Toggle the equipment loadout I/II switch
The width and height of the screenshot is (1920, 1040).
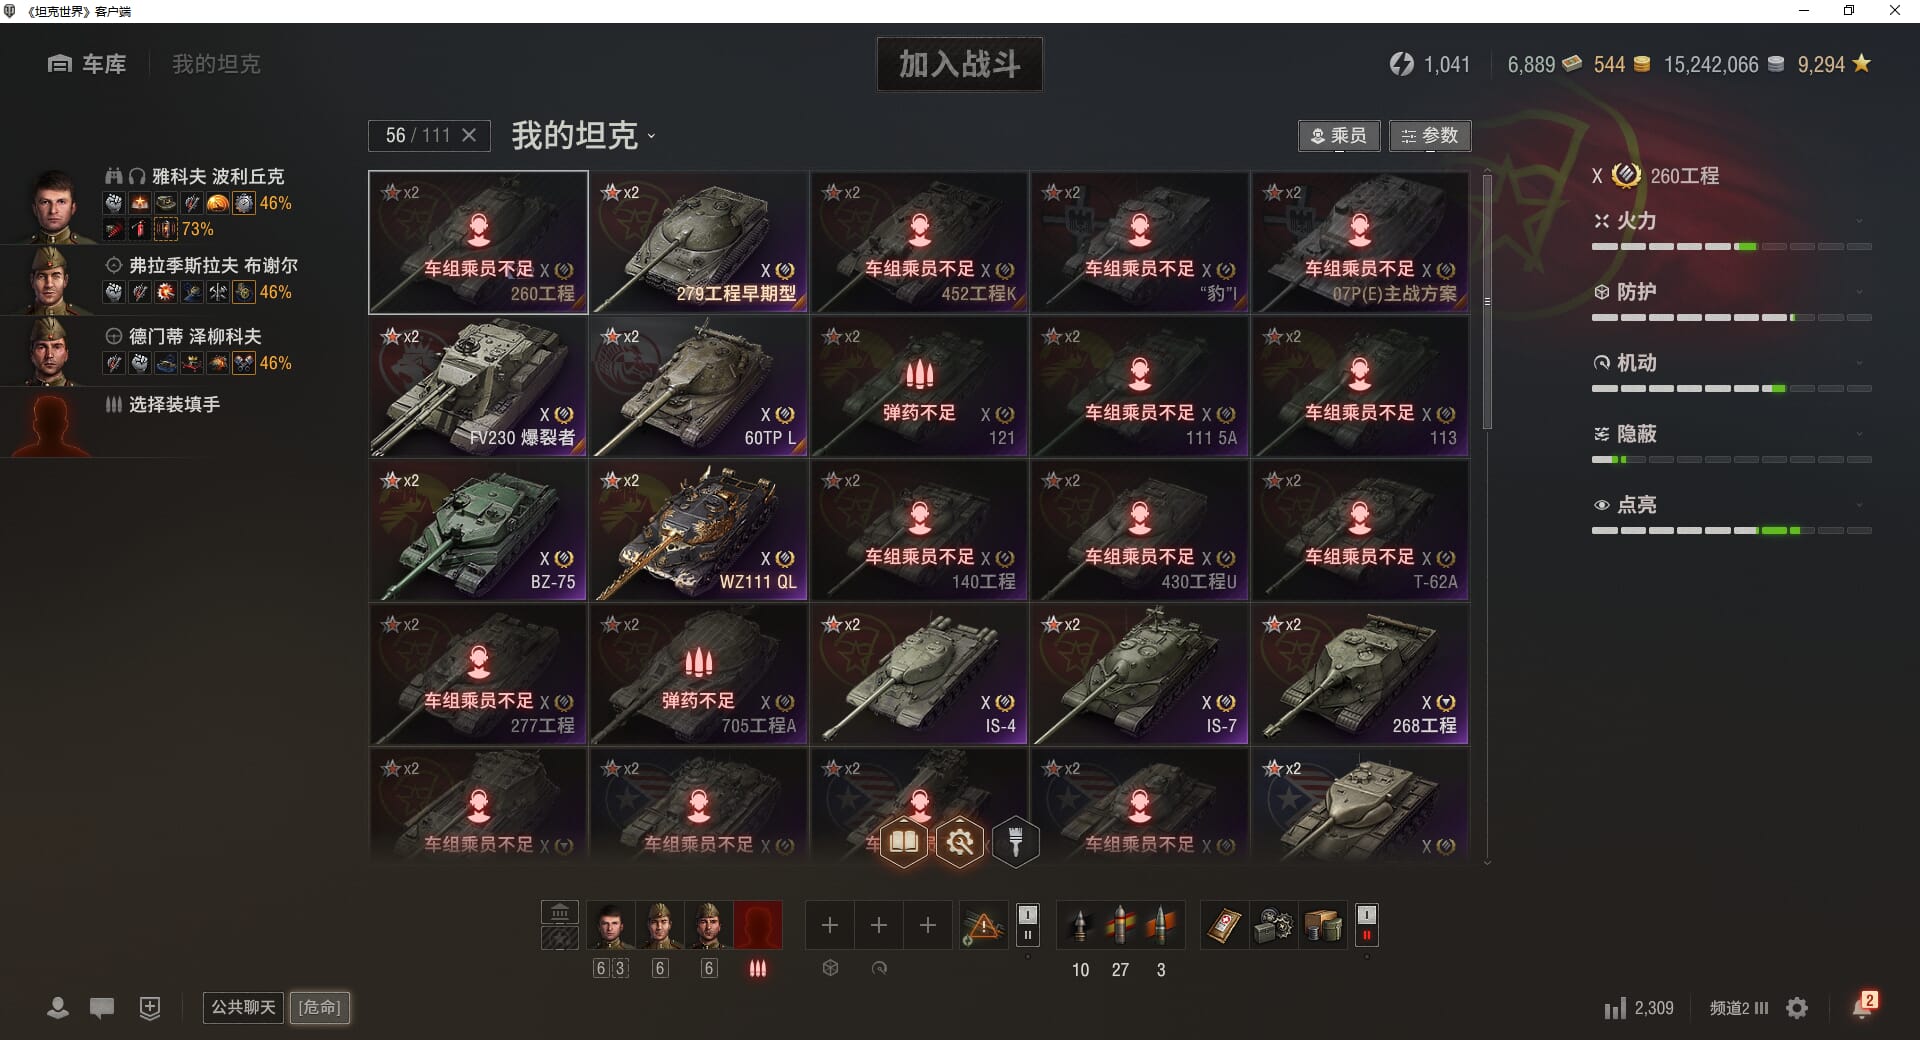[x=1027, y=925]
